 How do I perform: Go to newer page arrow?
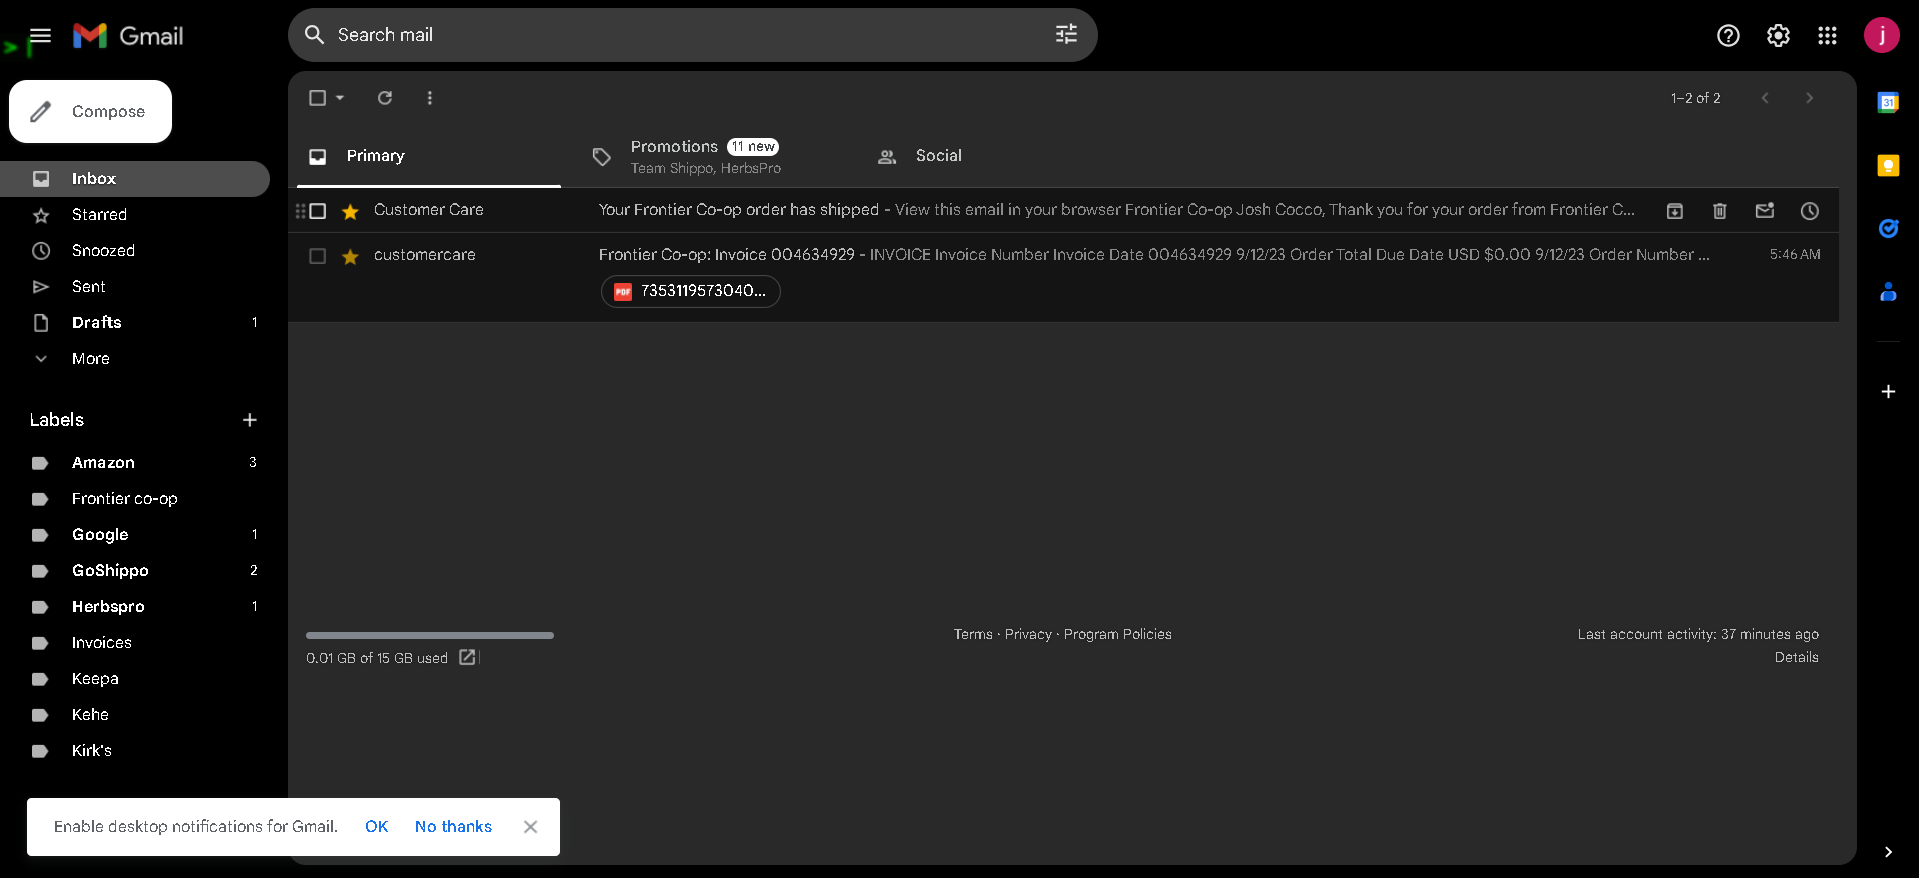[1765, 98]
